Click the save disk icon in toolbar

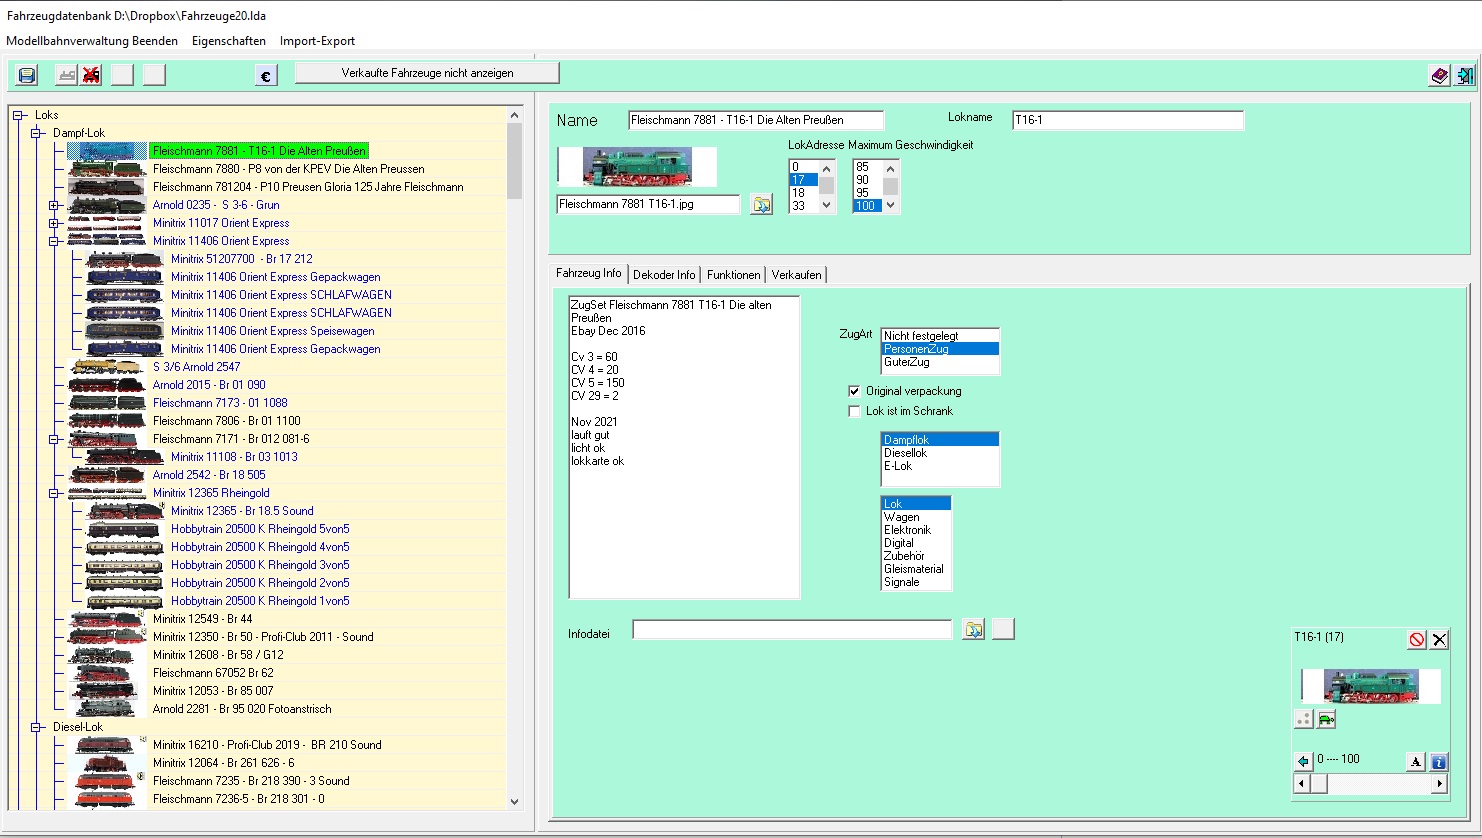click(x=27, y=75)
